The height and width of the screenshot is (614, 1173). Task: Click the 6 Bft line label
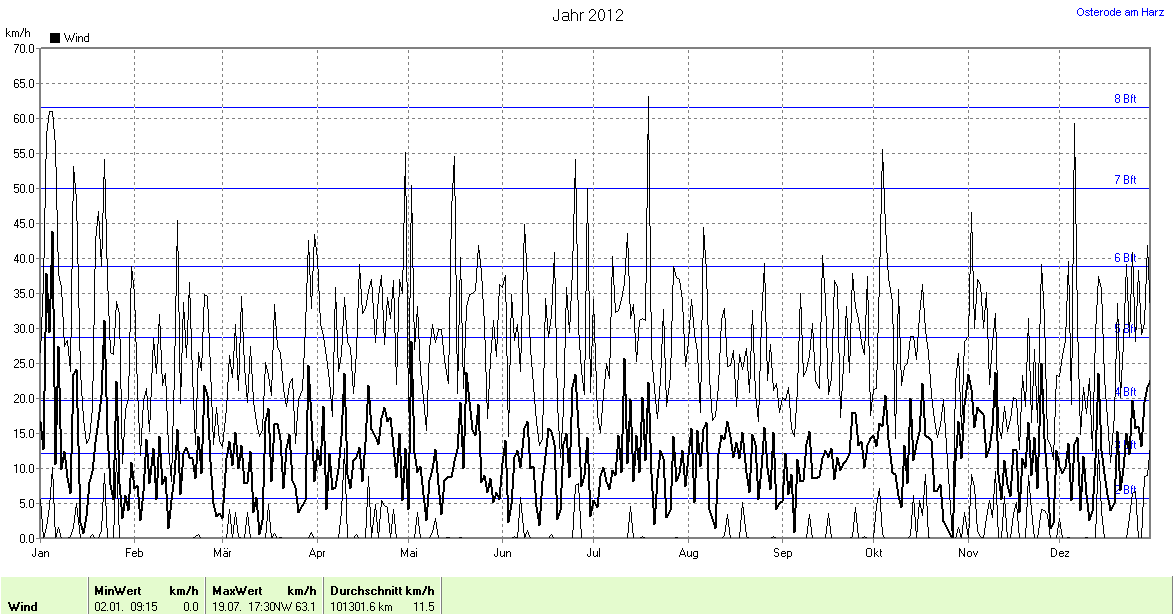(1125, 258)
